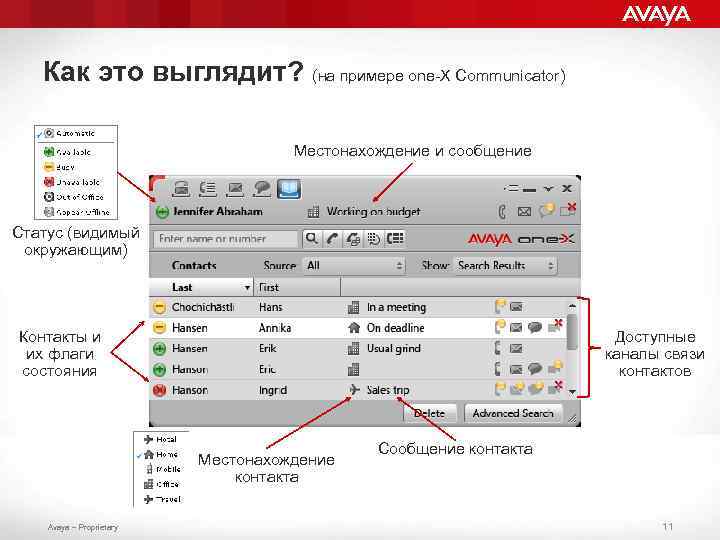Open the dialpad icon in search toolbar
The image size is (720, 540).
tap(374, 239)
